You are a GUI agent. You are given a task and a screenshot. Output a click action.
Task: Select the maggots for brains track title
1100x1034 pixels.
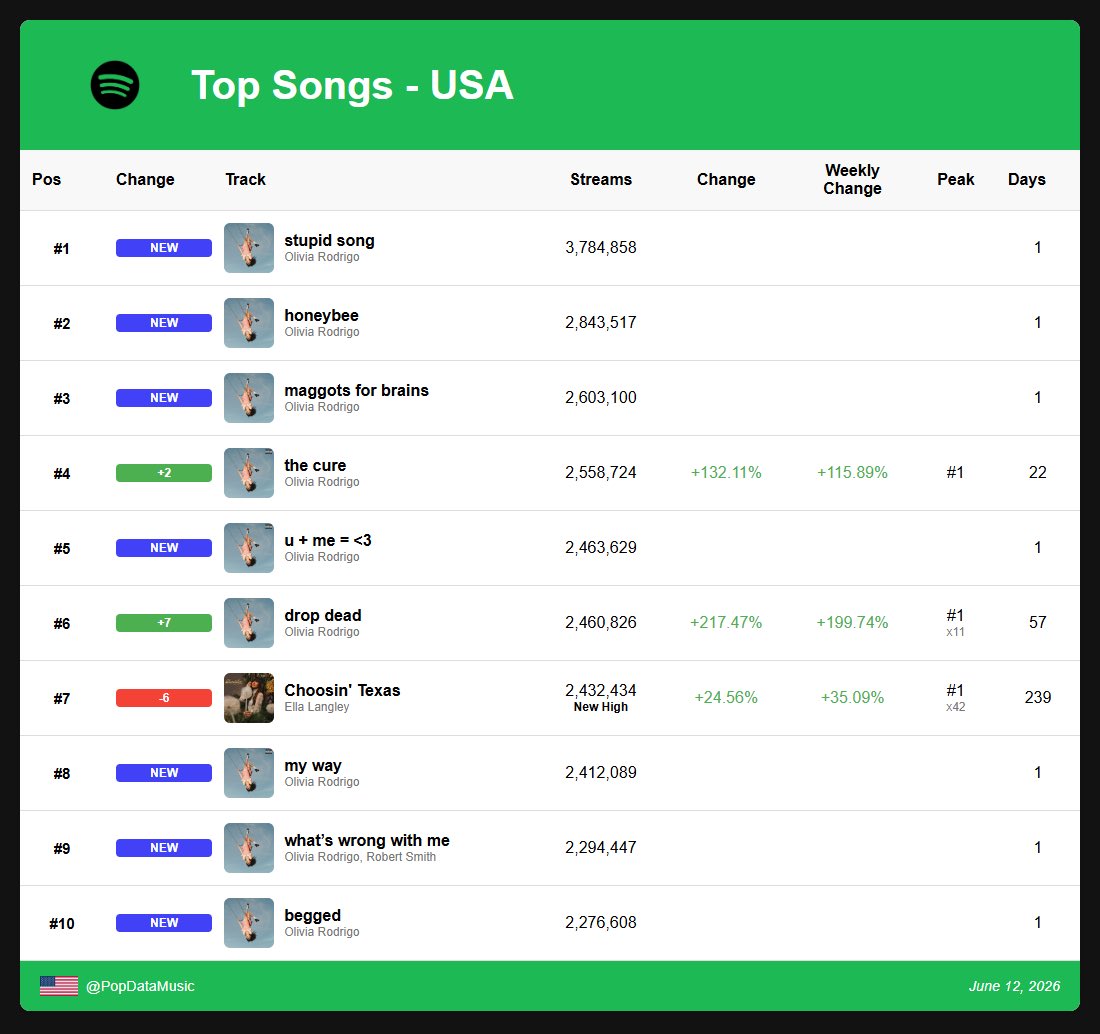[x=356, y=391]
